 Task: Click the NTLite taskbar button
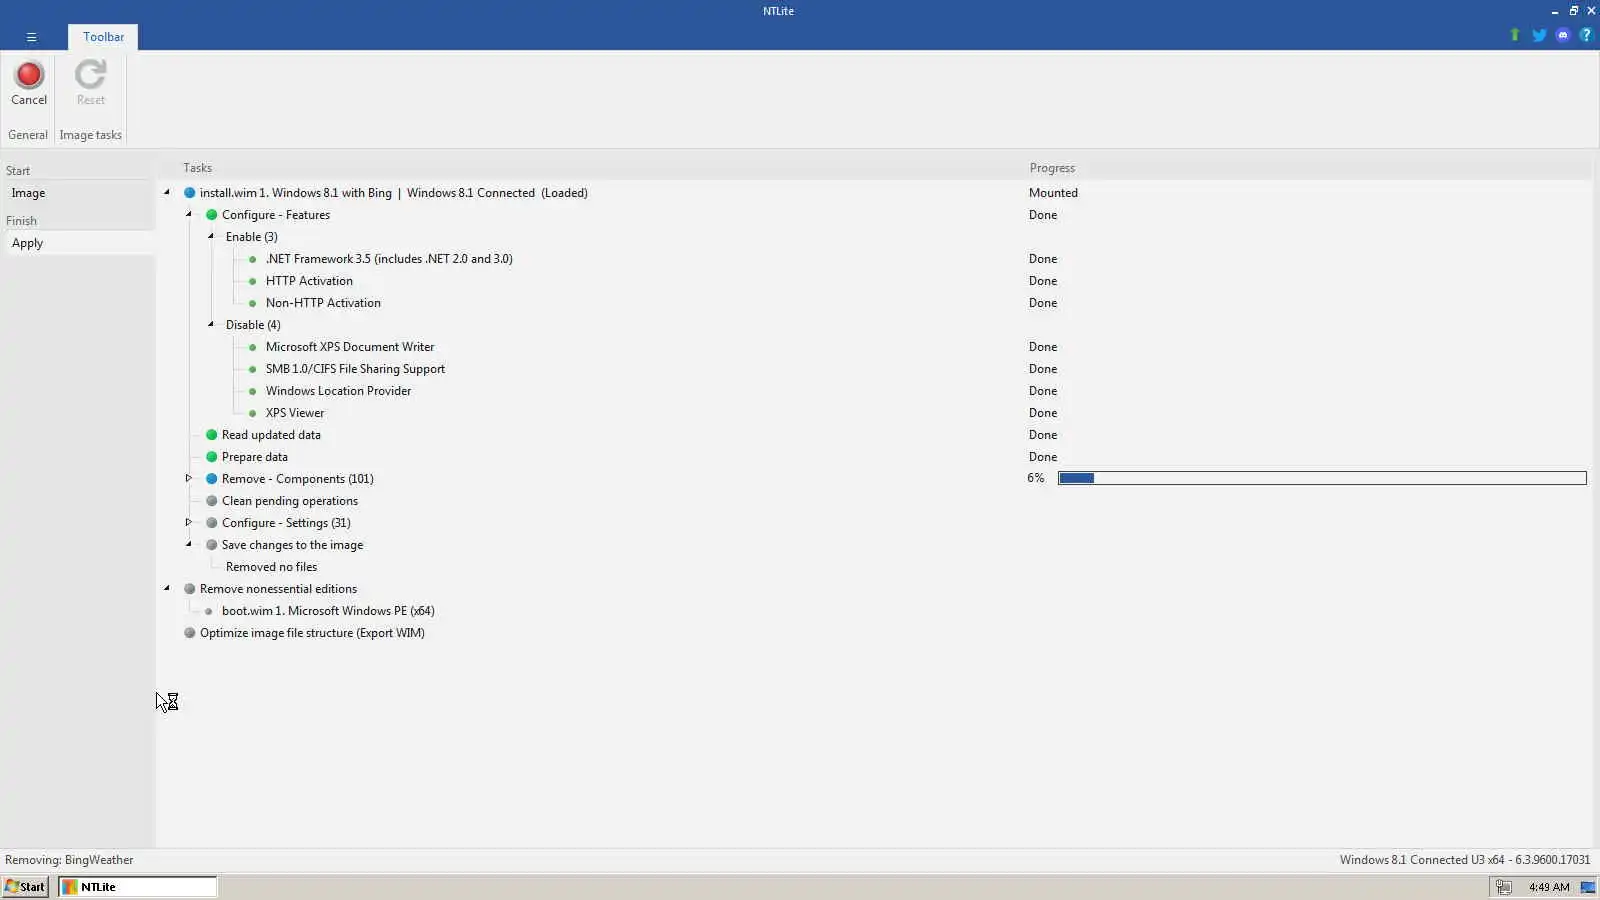tap(137, 887)
